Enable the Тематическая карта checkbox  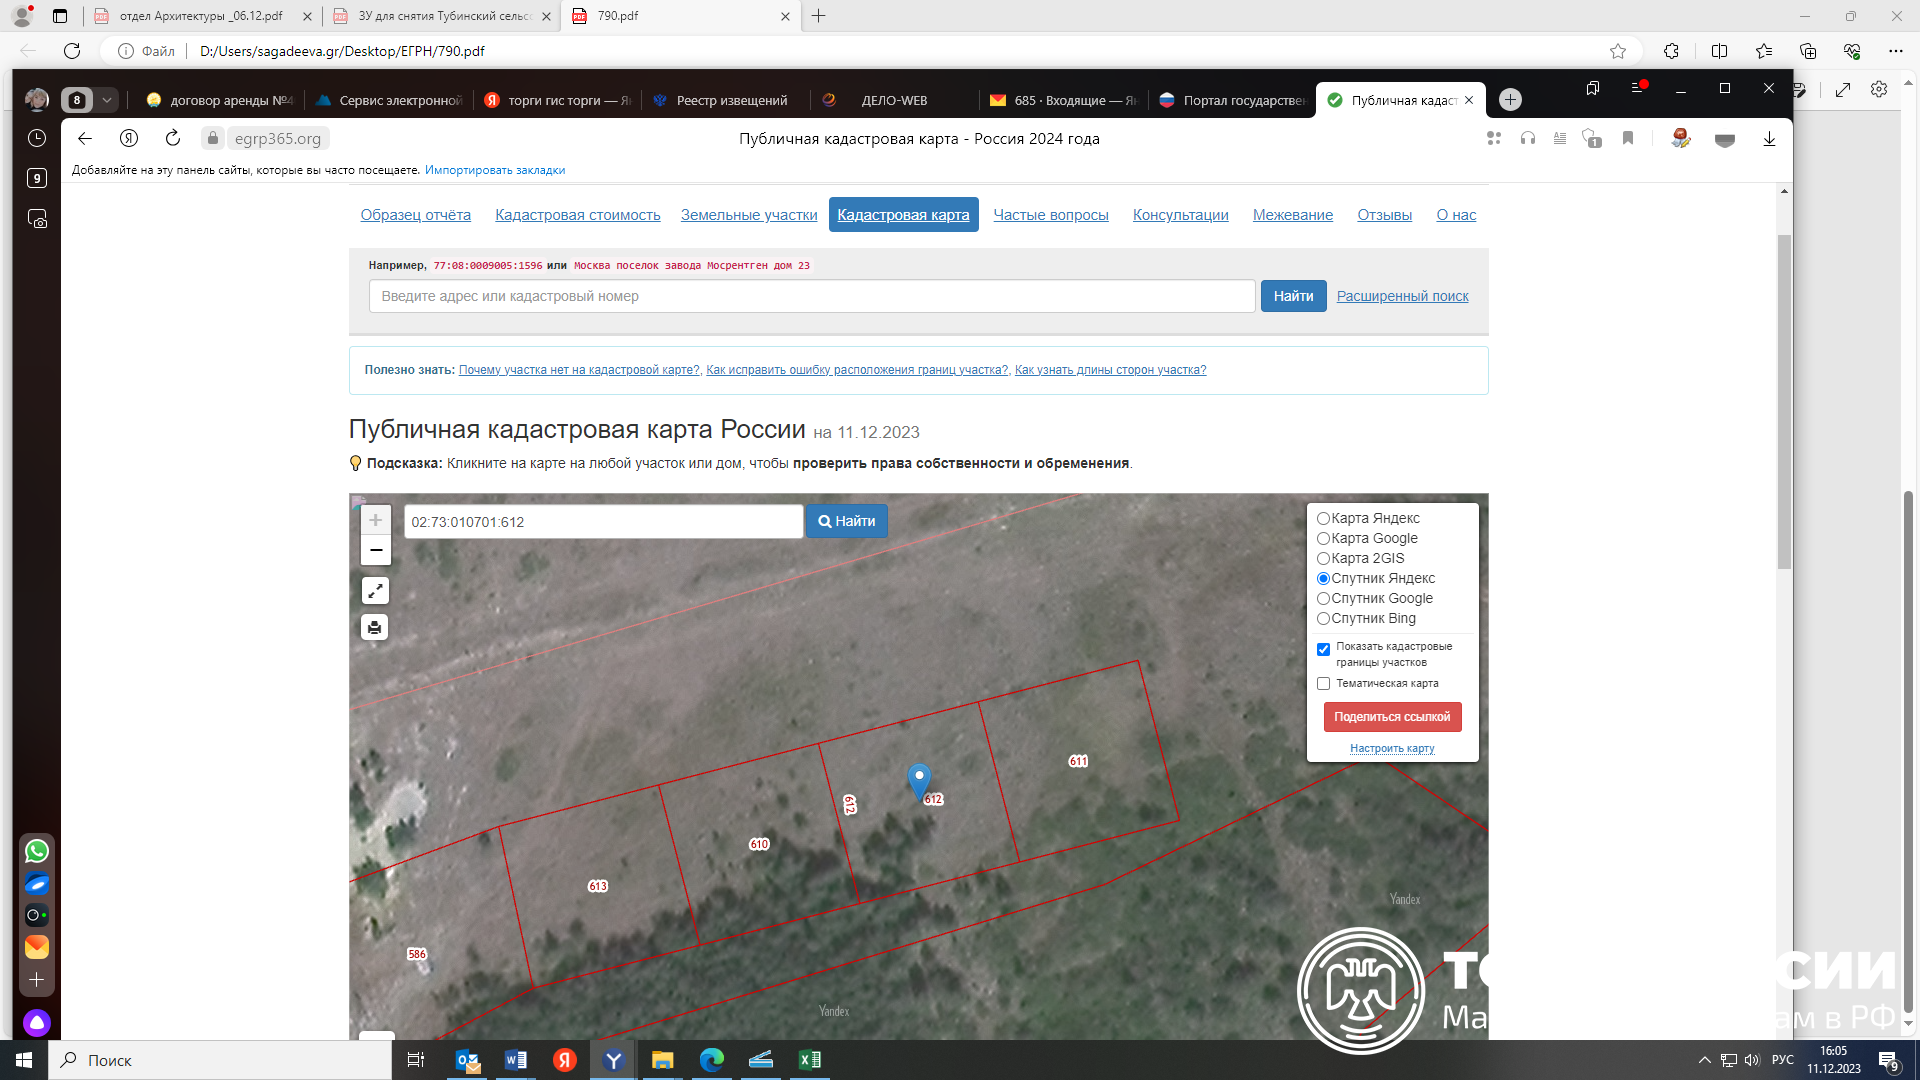[x=1323, y=684]
